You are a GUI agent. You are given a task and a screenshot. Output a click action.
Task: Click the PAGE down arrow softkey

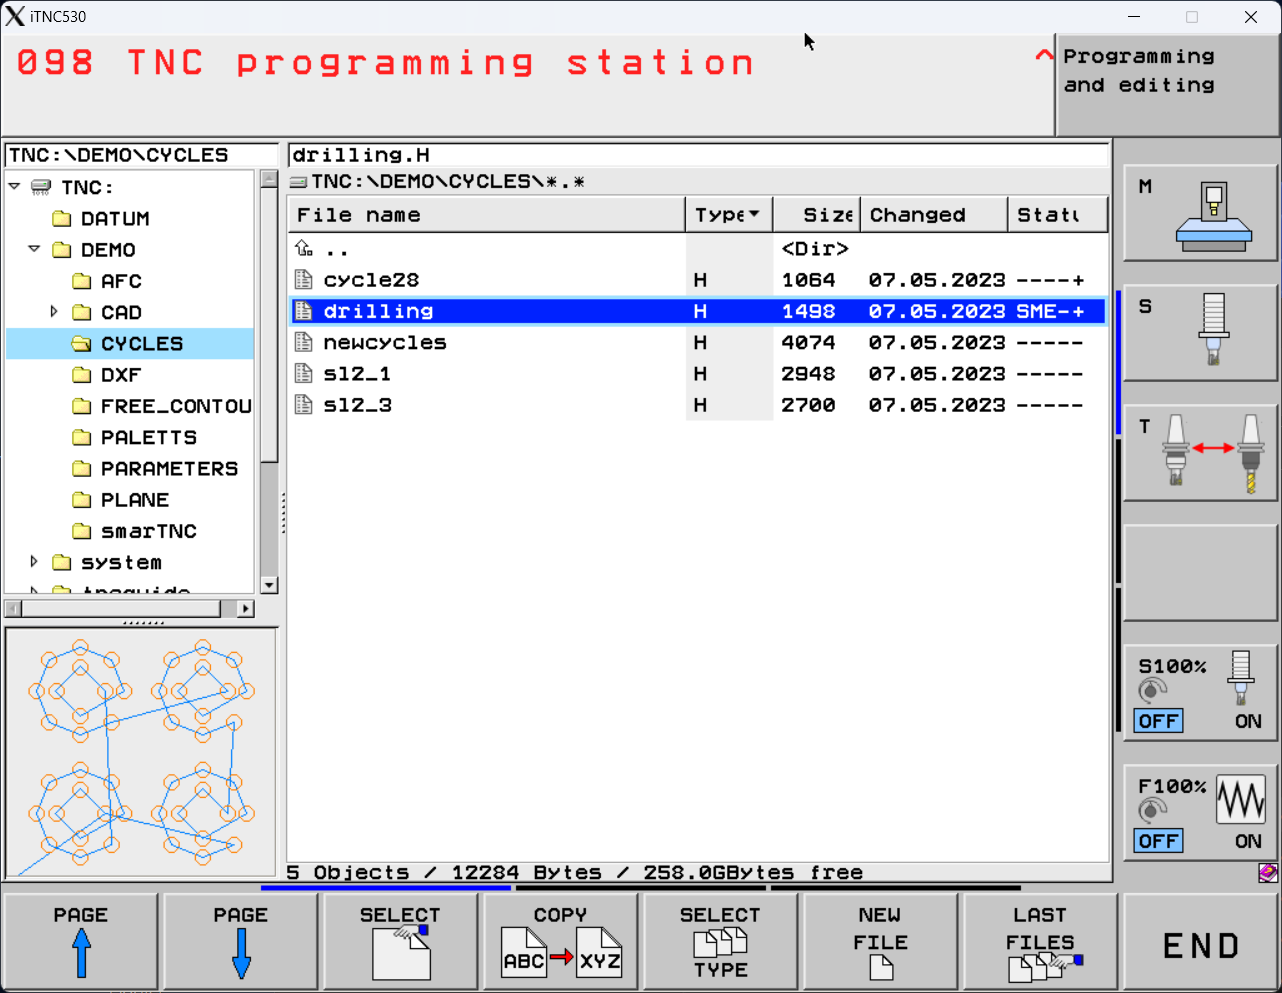pyautogui.click(x=241, y=942)
